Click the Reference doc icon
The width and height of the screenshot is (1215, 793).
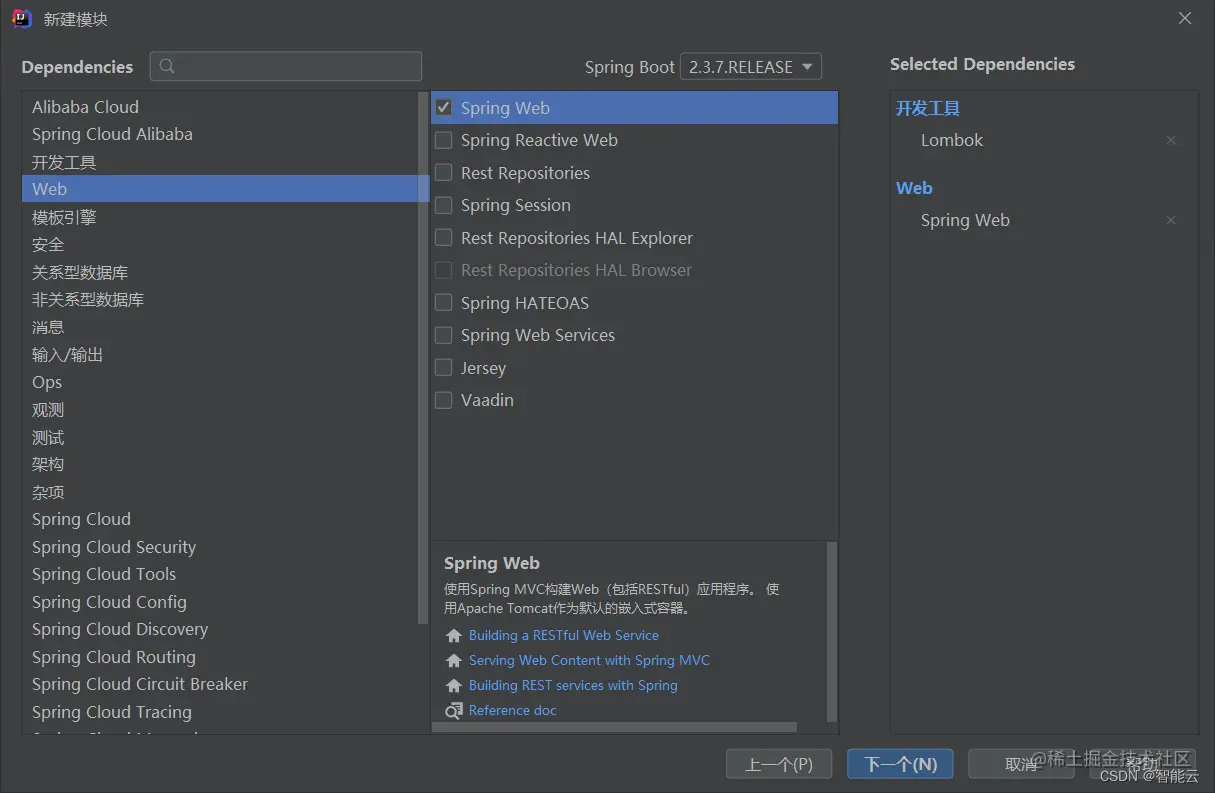454,711
